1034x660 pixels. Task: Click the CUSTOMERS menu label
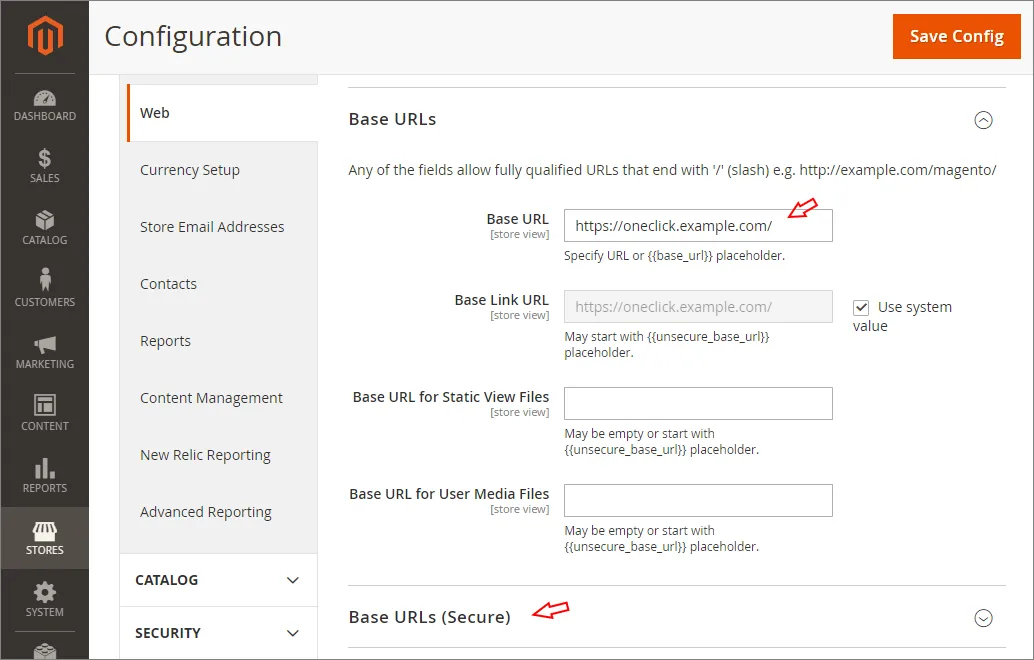[45, 302]
